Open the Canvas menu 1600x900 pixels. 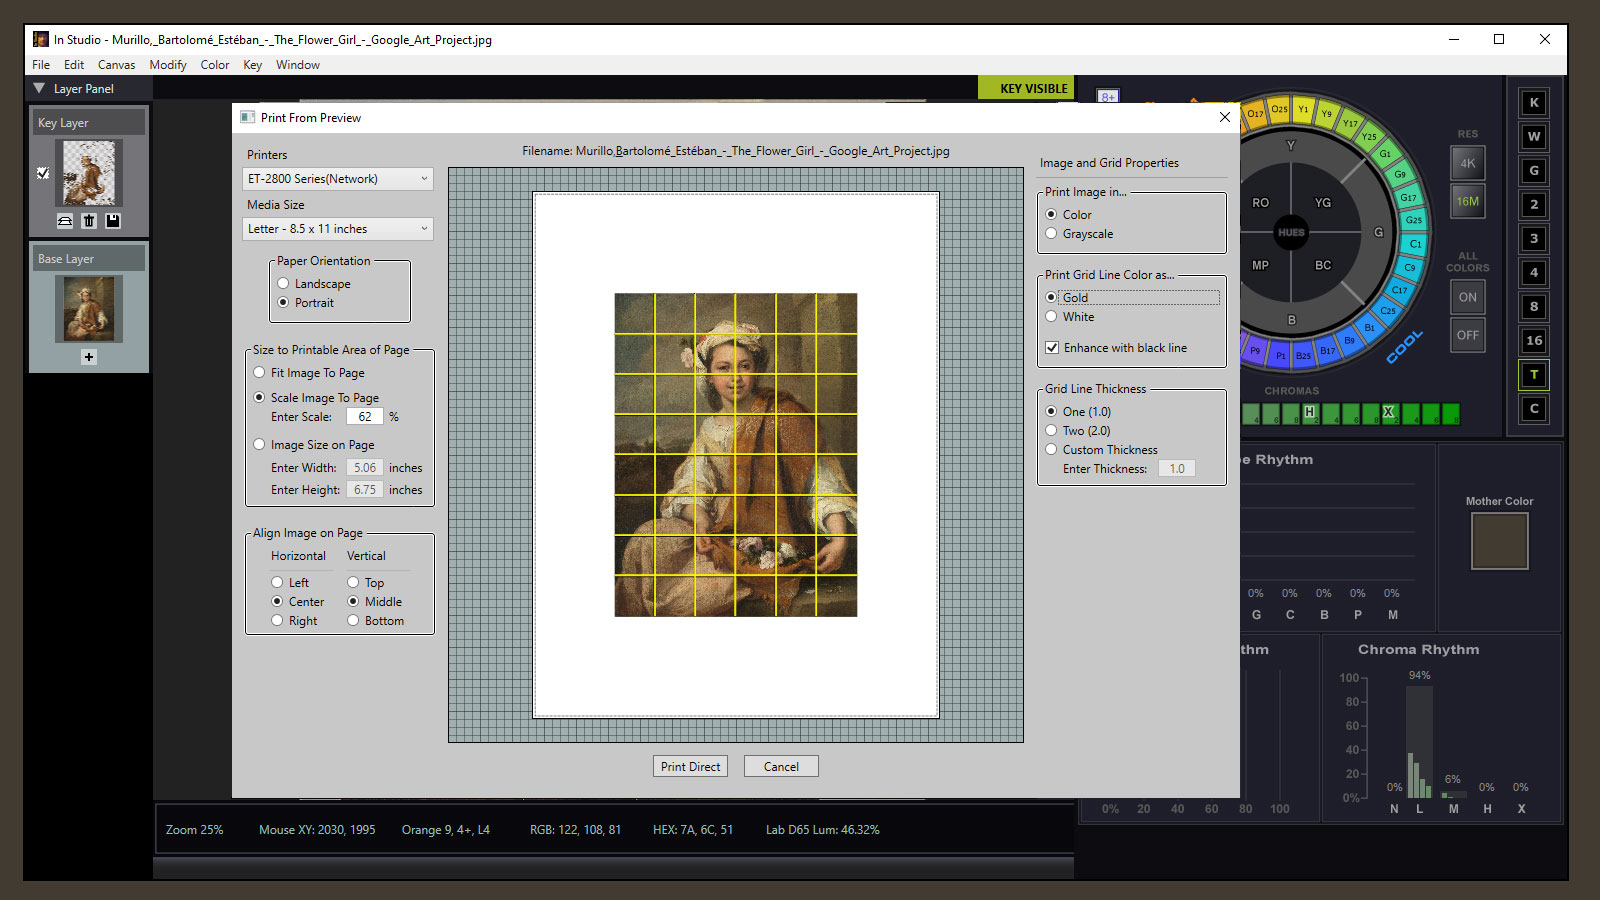point(116,65)
